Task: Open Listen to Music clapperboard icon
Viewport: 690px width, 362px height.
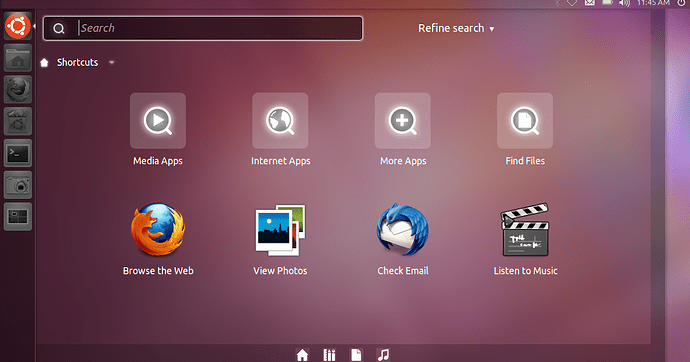Action: coord(525,229)
